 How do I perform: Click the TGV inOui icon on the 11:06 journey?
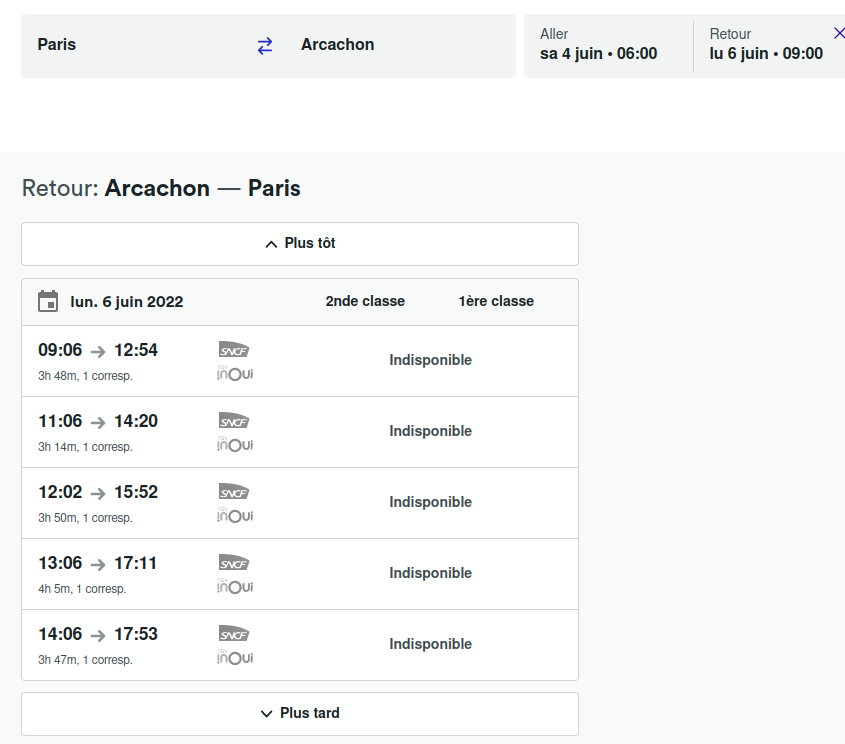click(x=234, y=444)
